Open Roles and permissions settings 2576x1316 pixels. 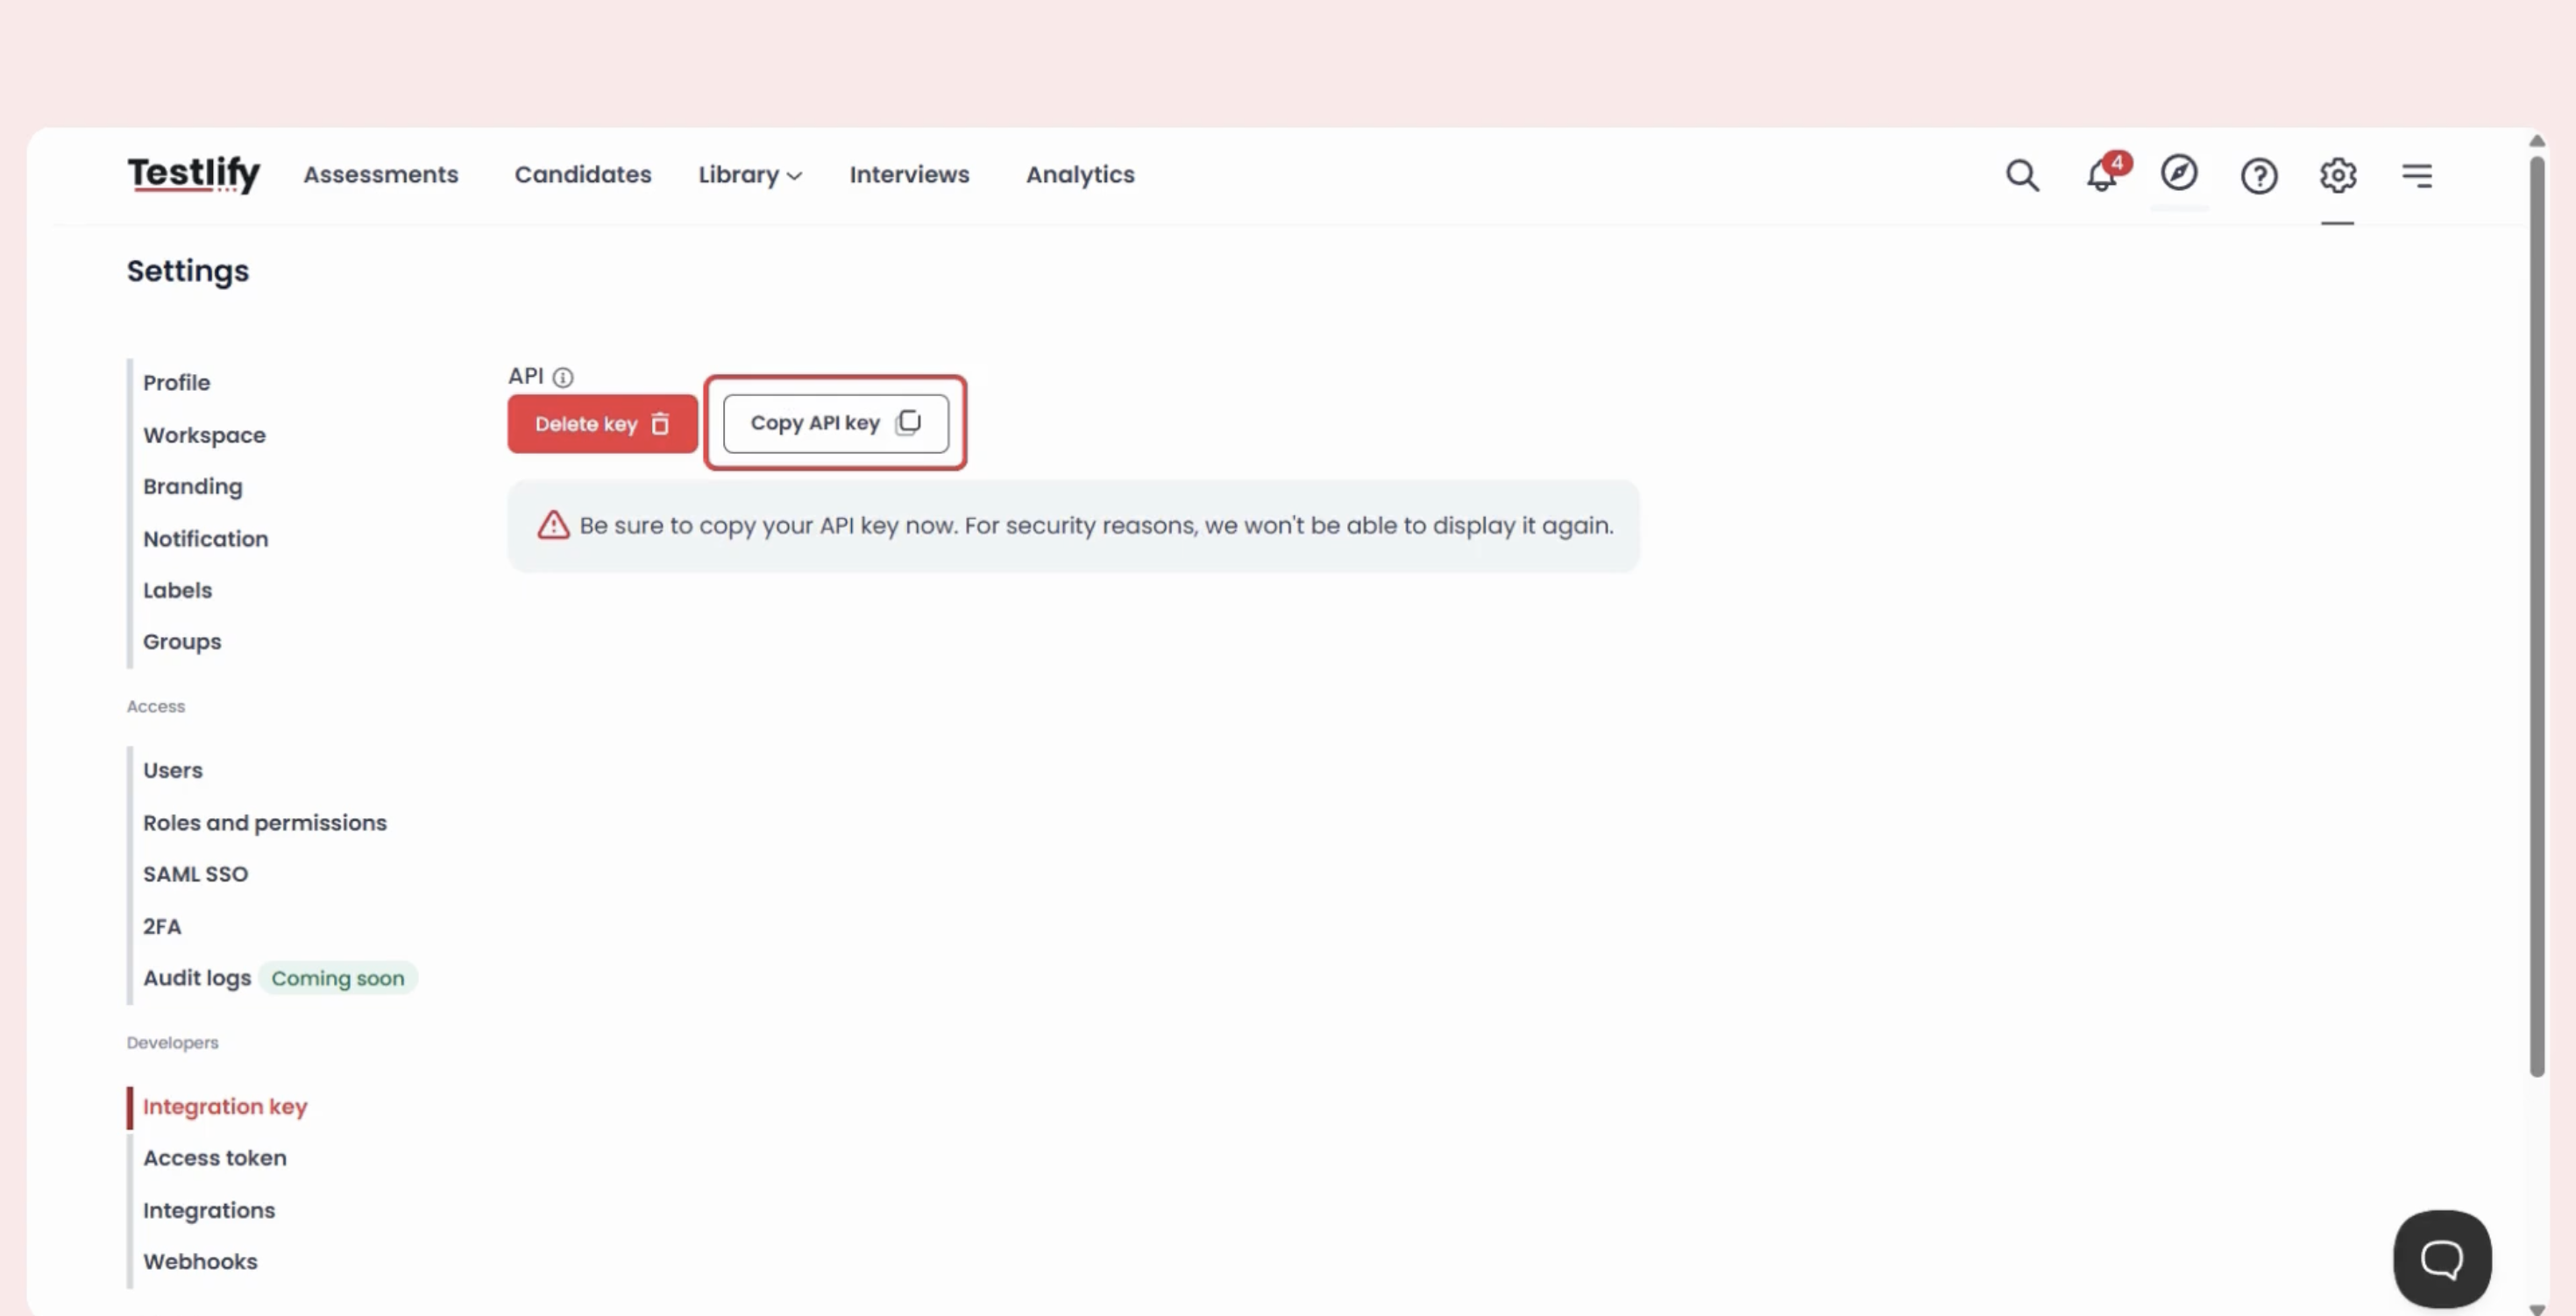pyautogui.click(x=264, y=823)
